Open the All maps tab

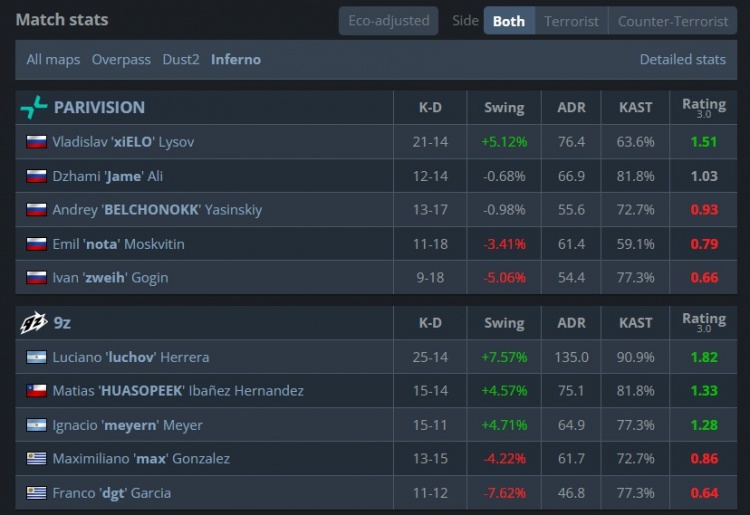coord(53,60)
